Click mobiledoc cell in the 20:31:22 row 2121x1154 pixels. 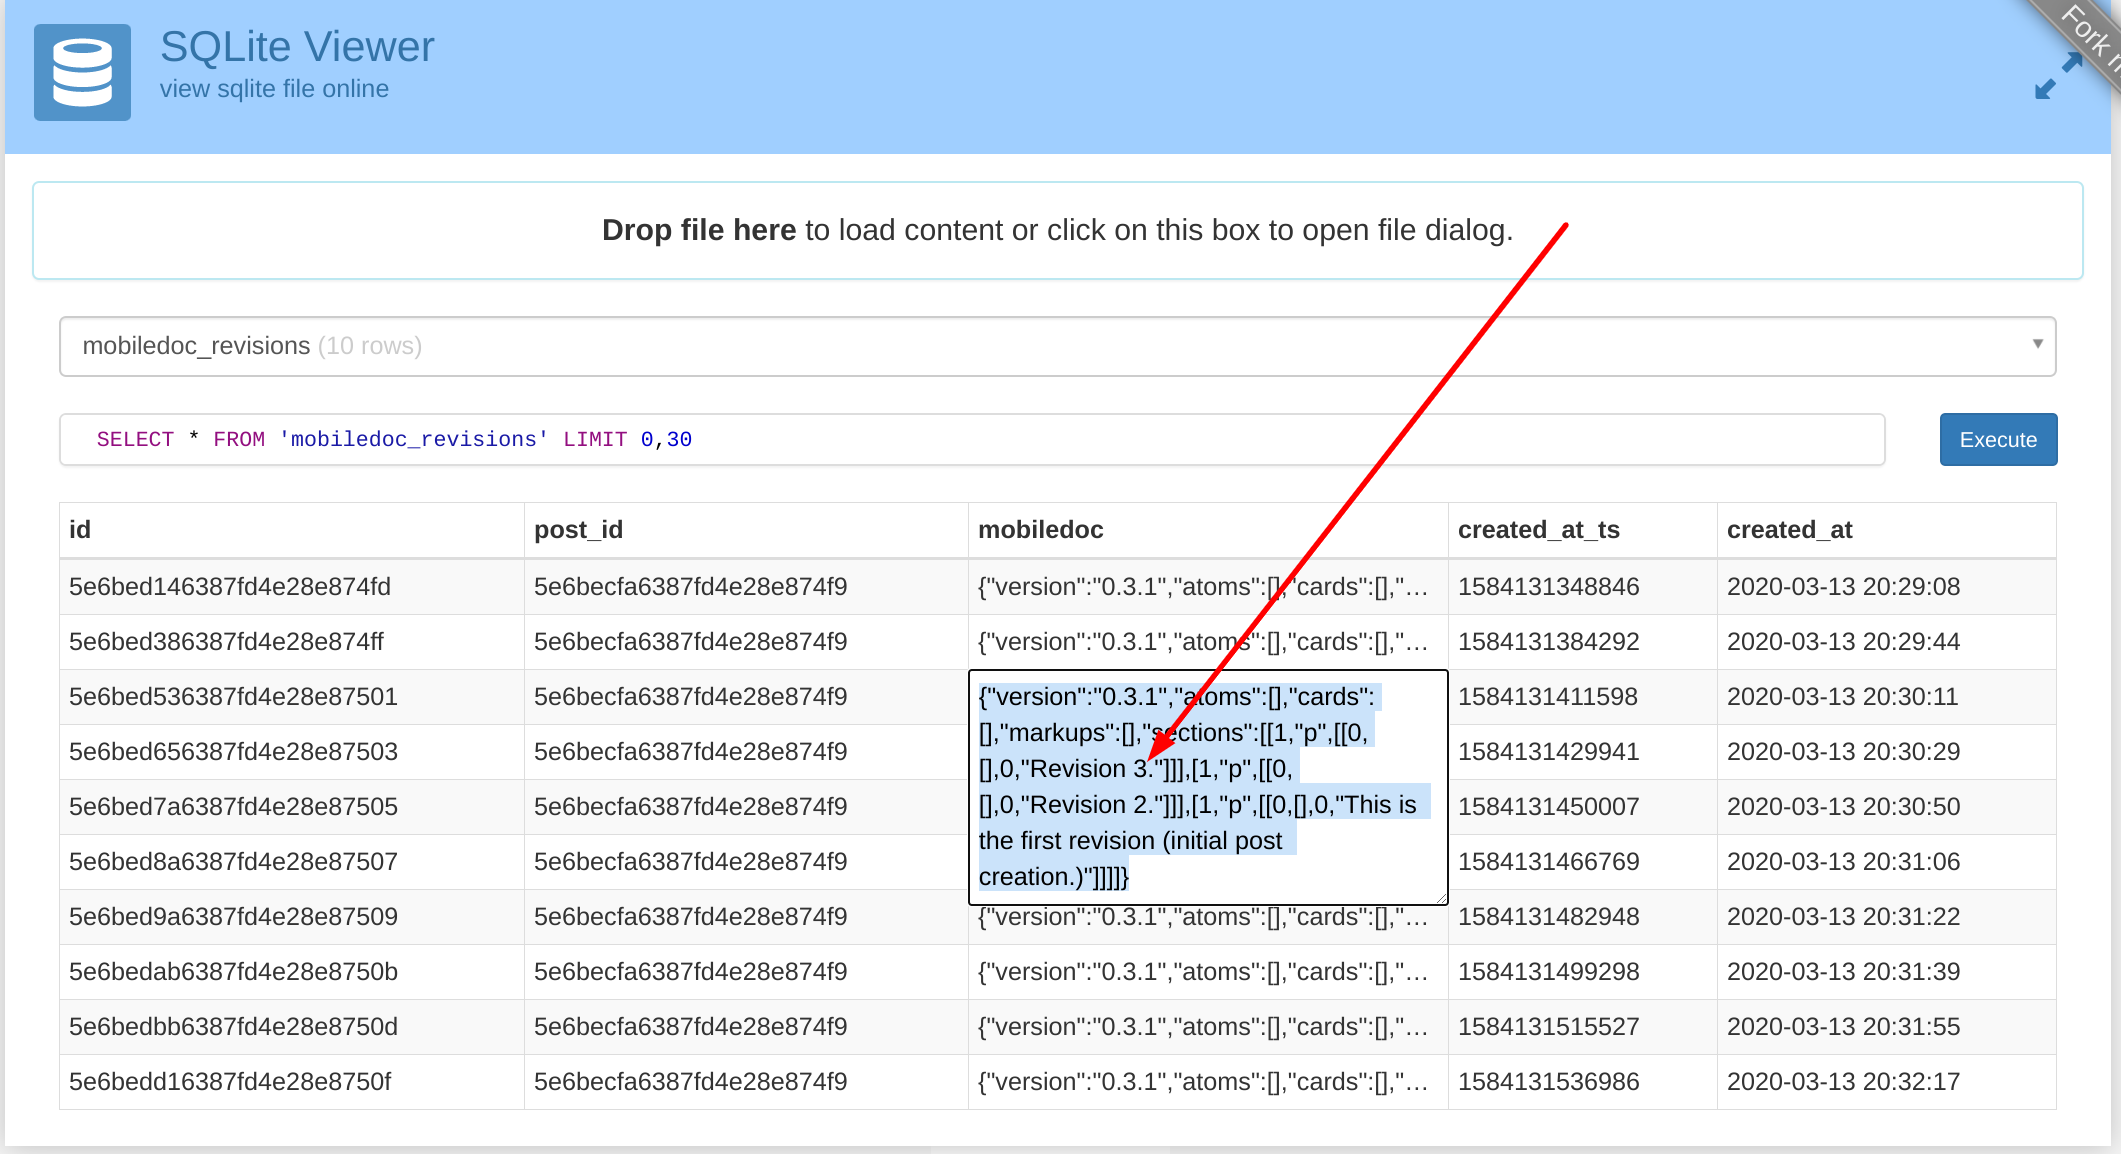tap(1208, 920)
